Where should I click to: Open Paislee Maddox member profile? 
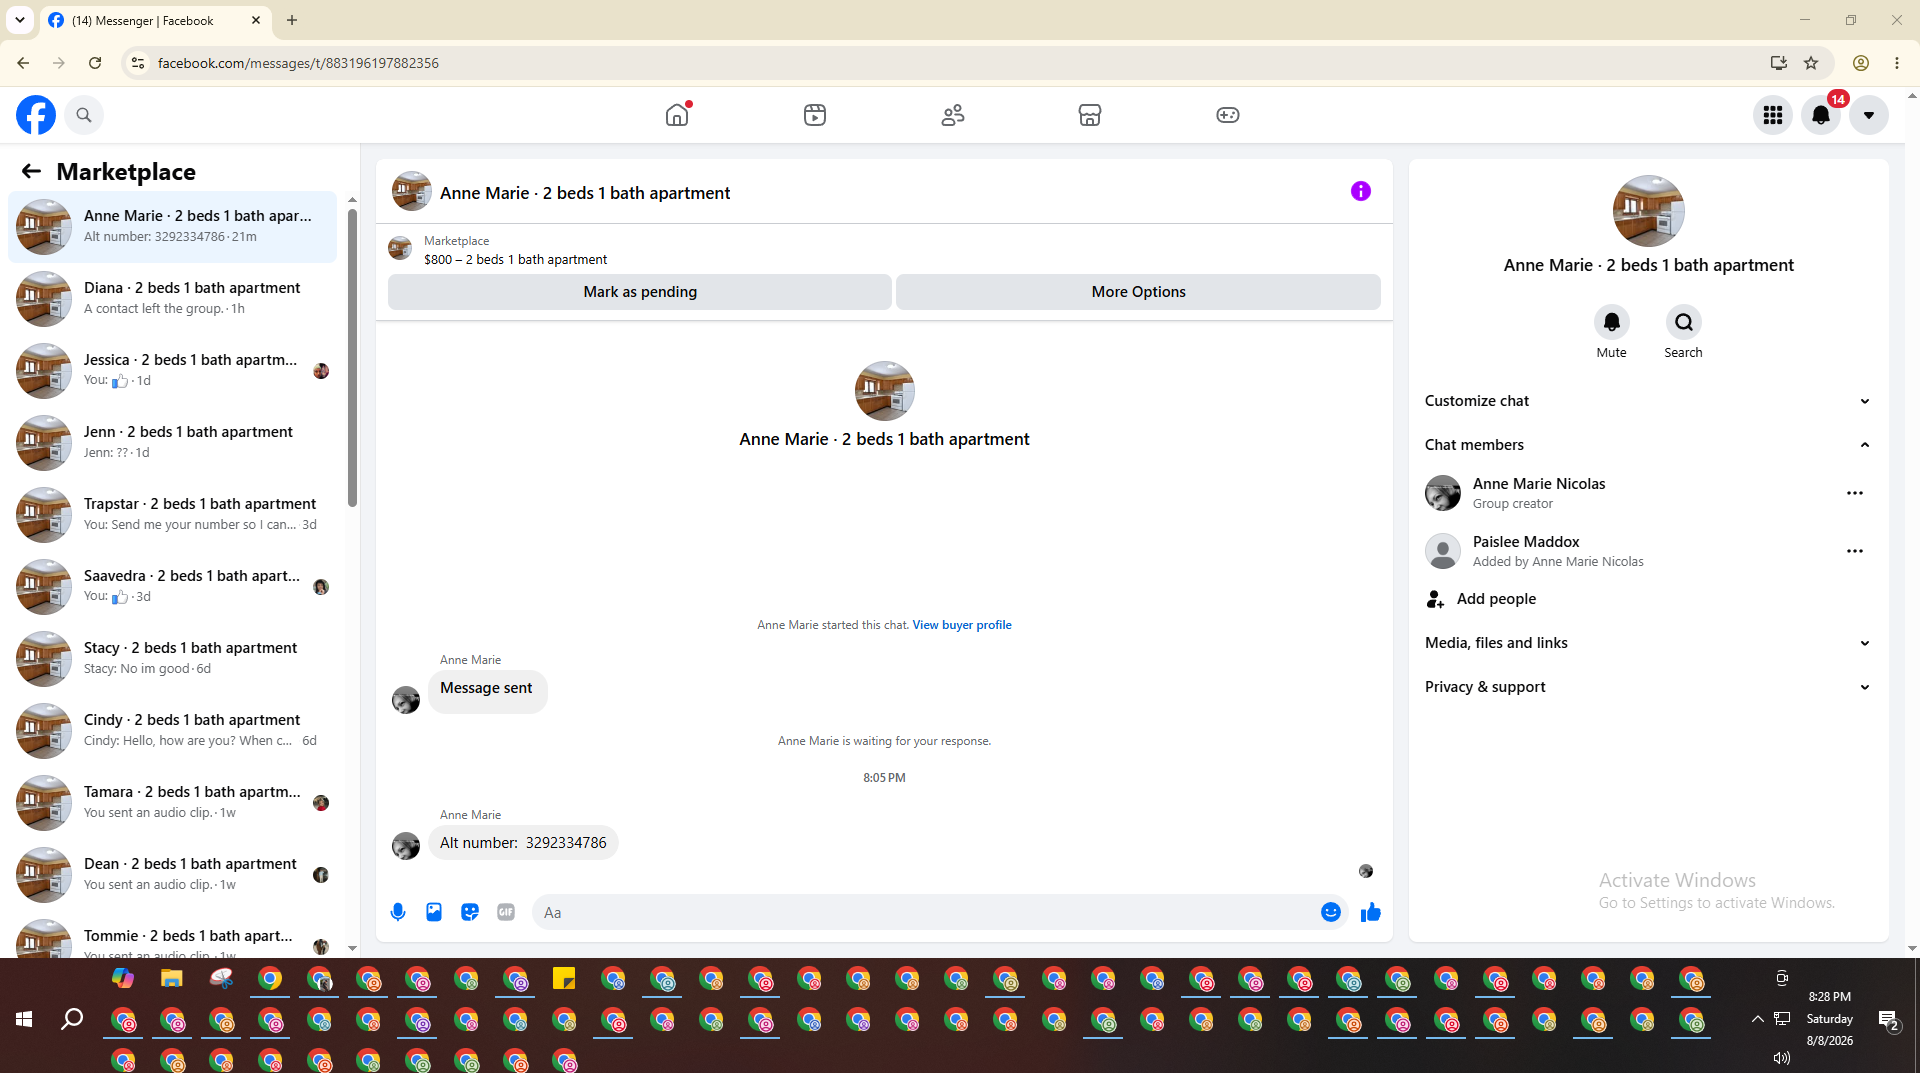coord(1526,542)
